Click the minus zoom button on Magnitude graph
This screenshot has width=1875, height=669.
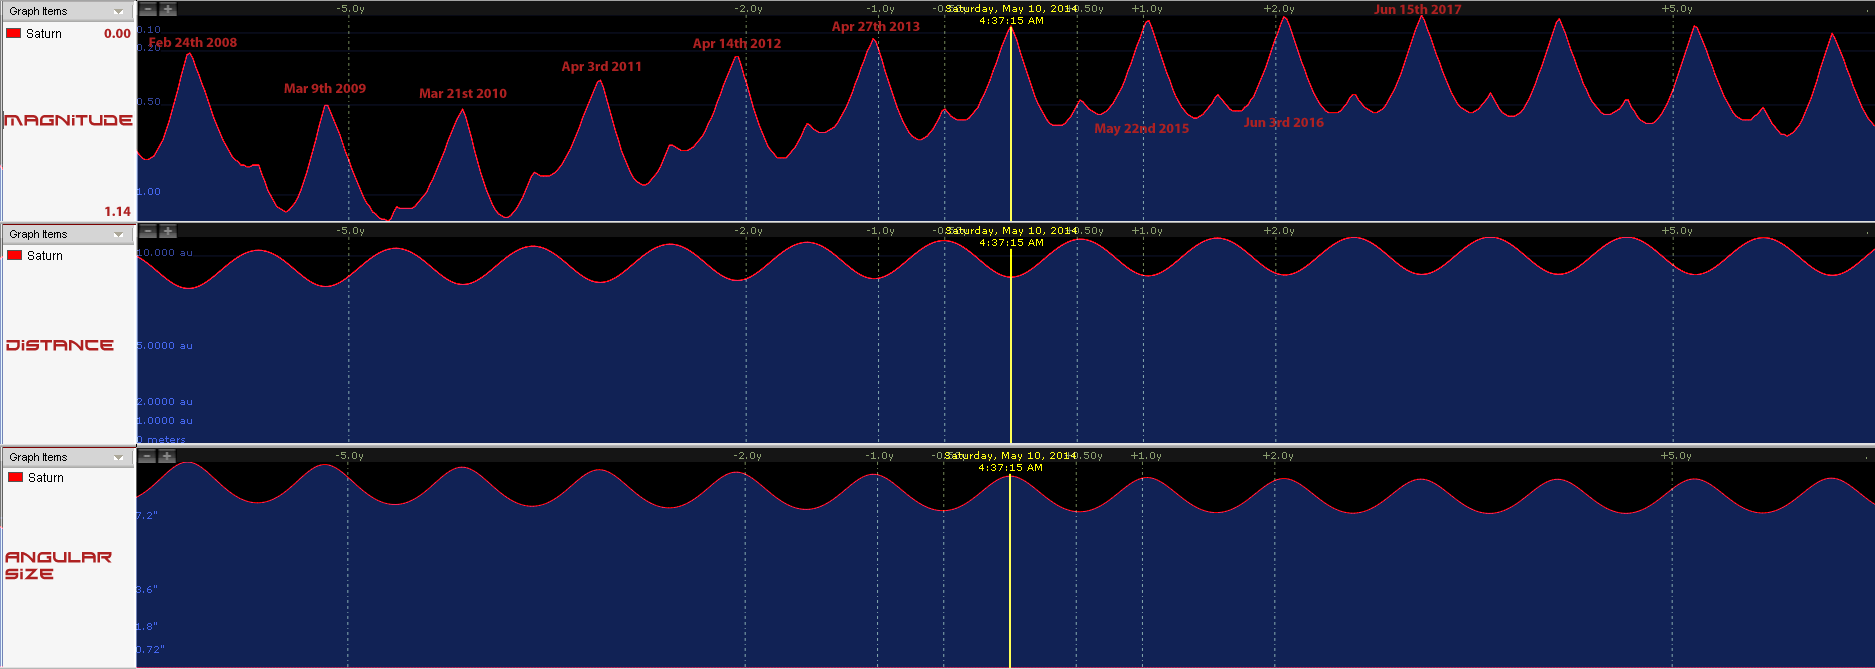pos(148,9)
